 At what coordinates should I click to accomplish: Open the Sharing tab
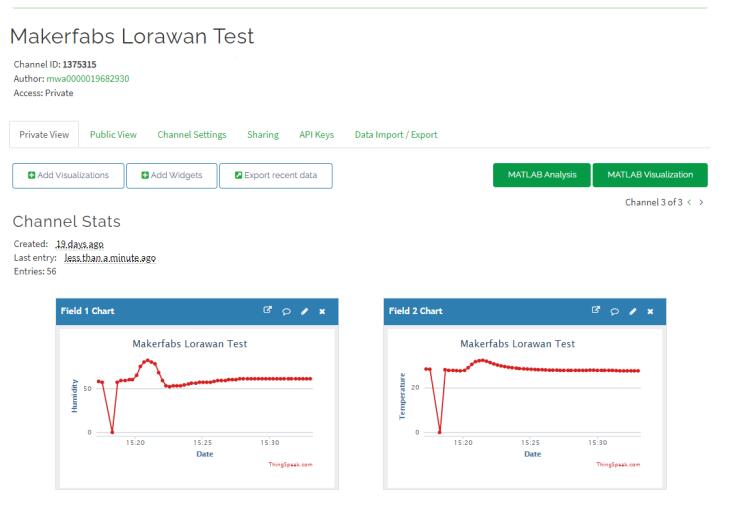pyautogui.click(x=263, y=135)
